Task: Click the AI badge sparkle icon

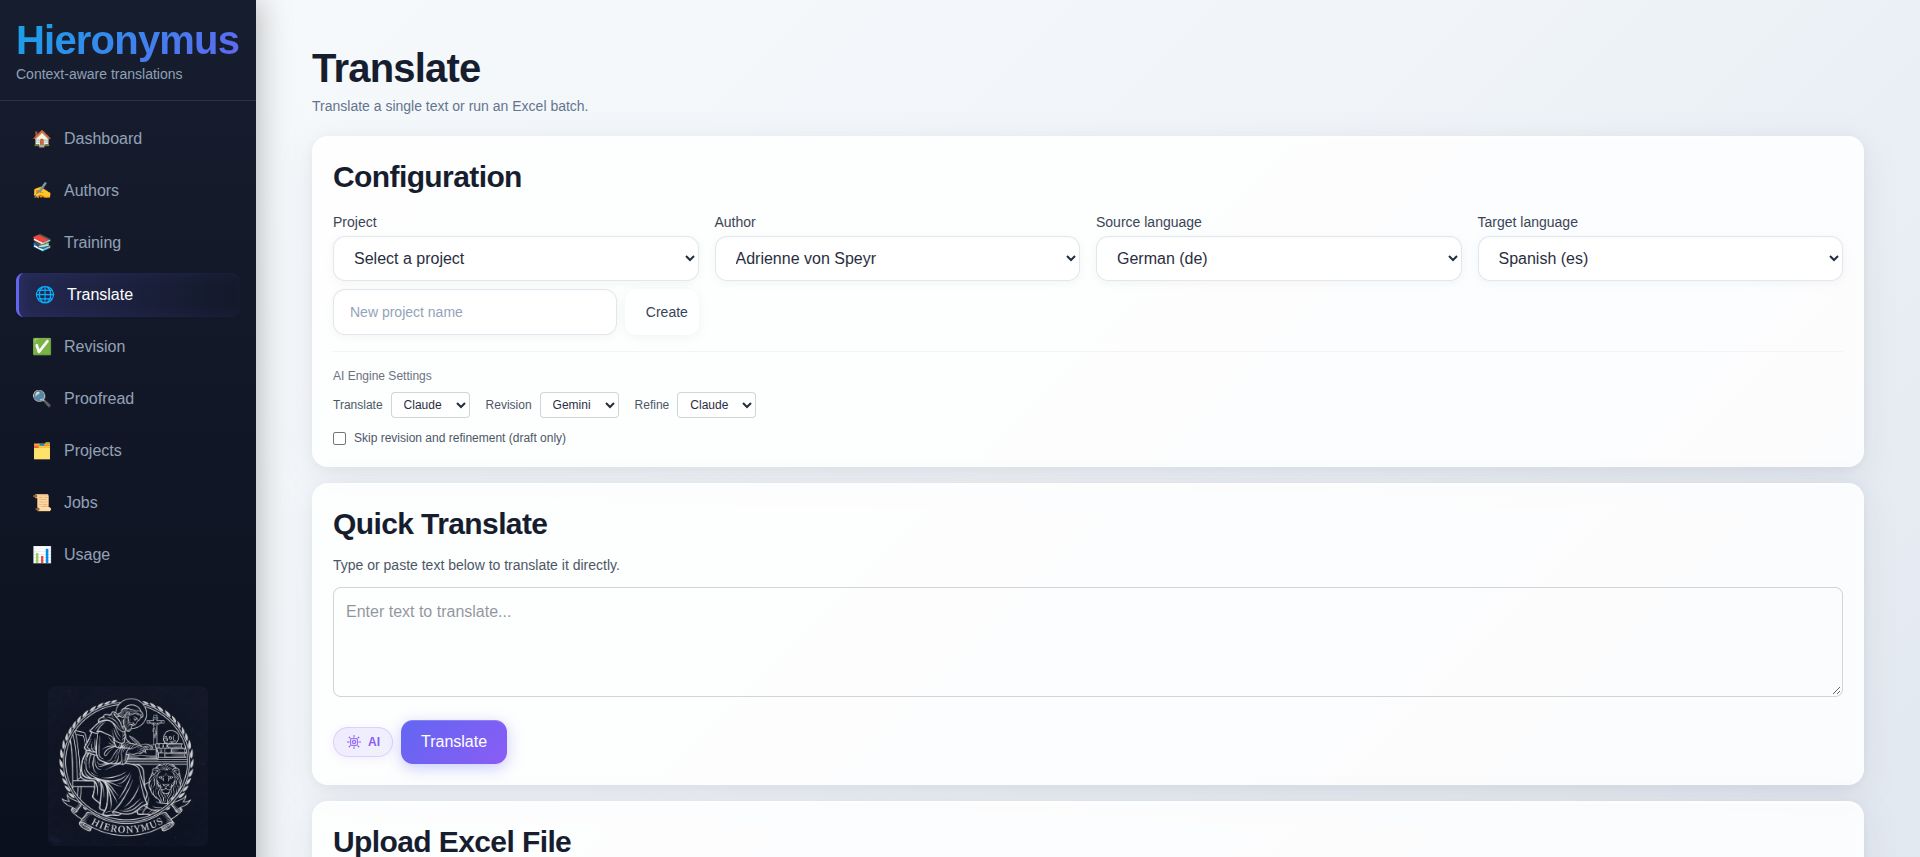Action: [x=354, y=742]
